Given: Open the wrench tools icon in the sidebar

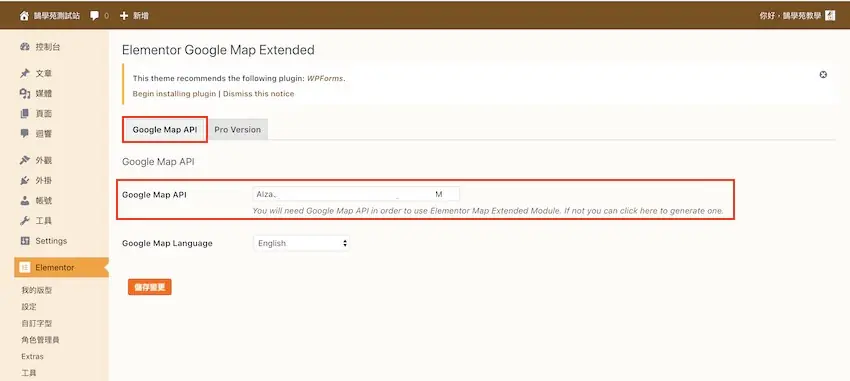Looking at the screenshot, I should [x=24, y=221].
